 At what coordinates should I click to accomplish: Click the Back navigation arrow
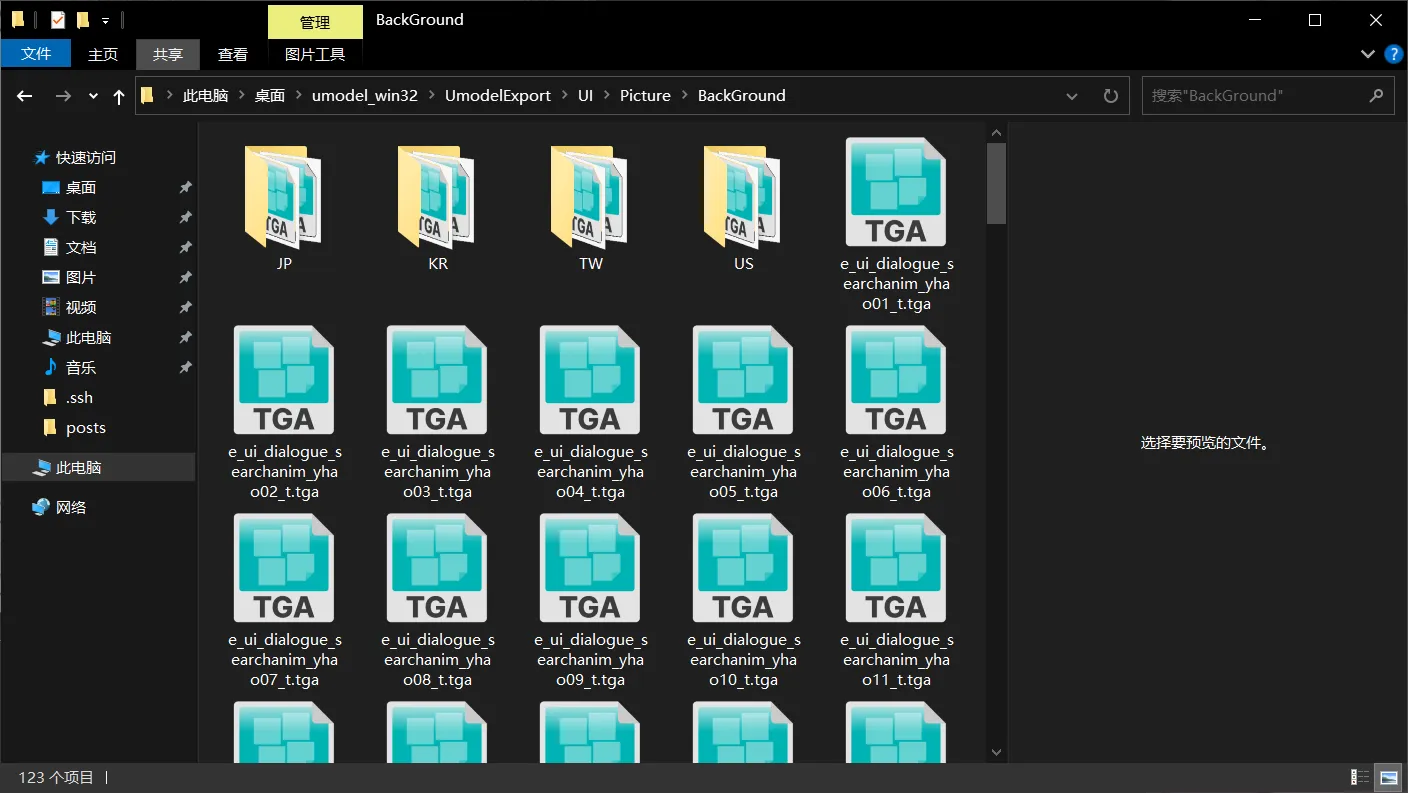25,96
